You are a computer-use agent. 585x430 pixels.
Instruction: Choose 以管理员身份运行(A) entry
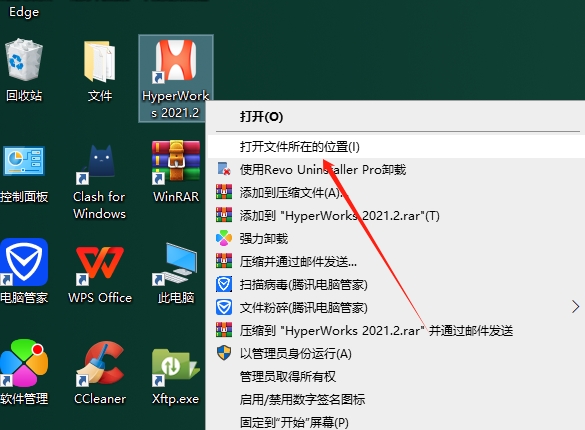[395, 354]
